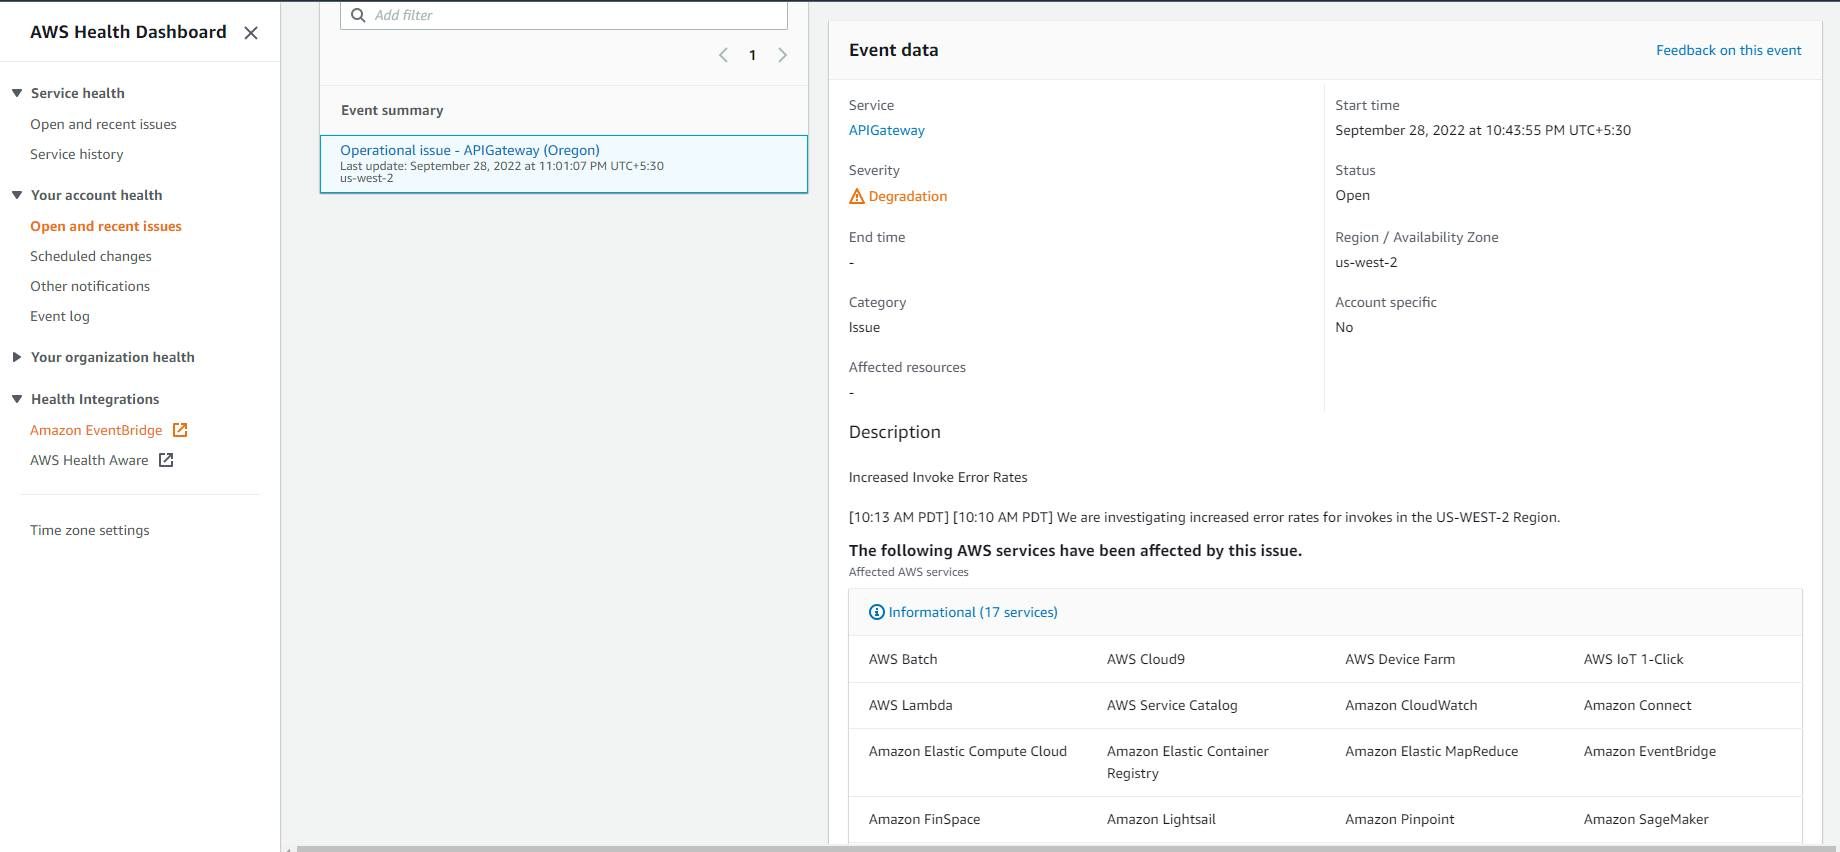Collapse the Your account health section

[x=17, y=195]
